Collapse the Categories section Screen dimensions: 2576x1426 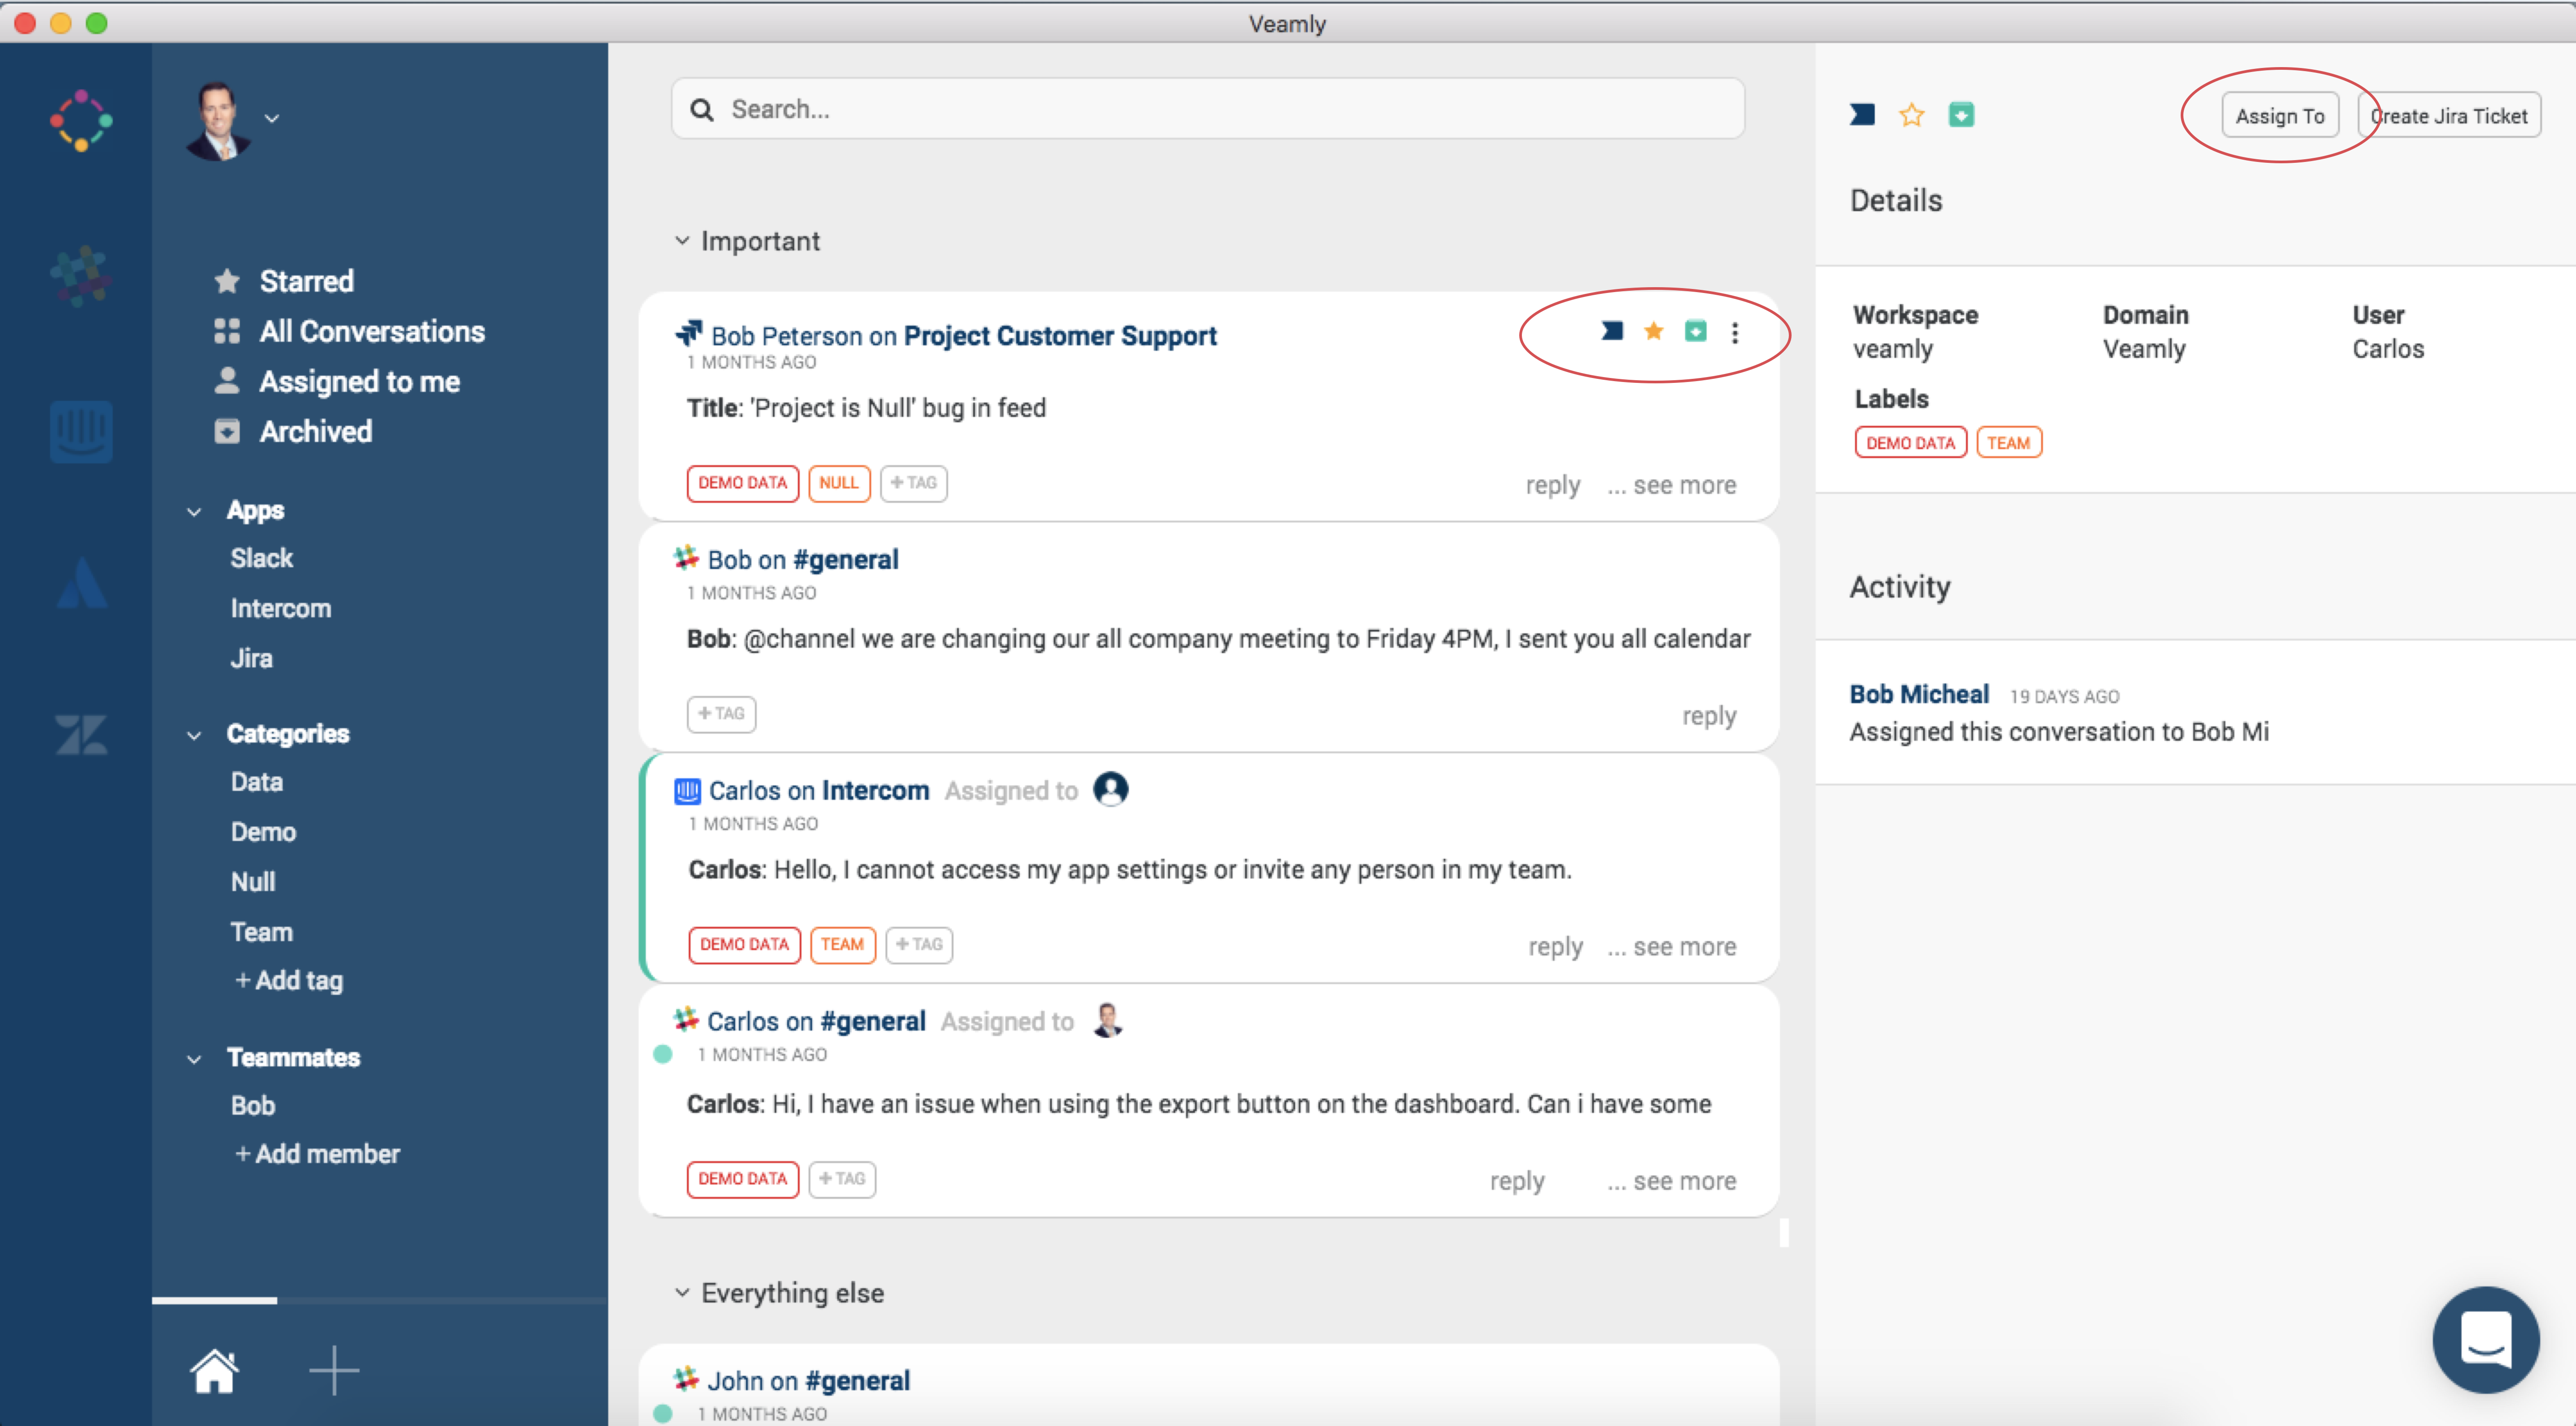tap(194, 736)
